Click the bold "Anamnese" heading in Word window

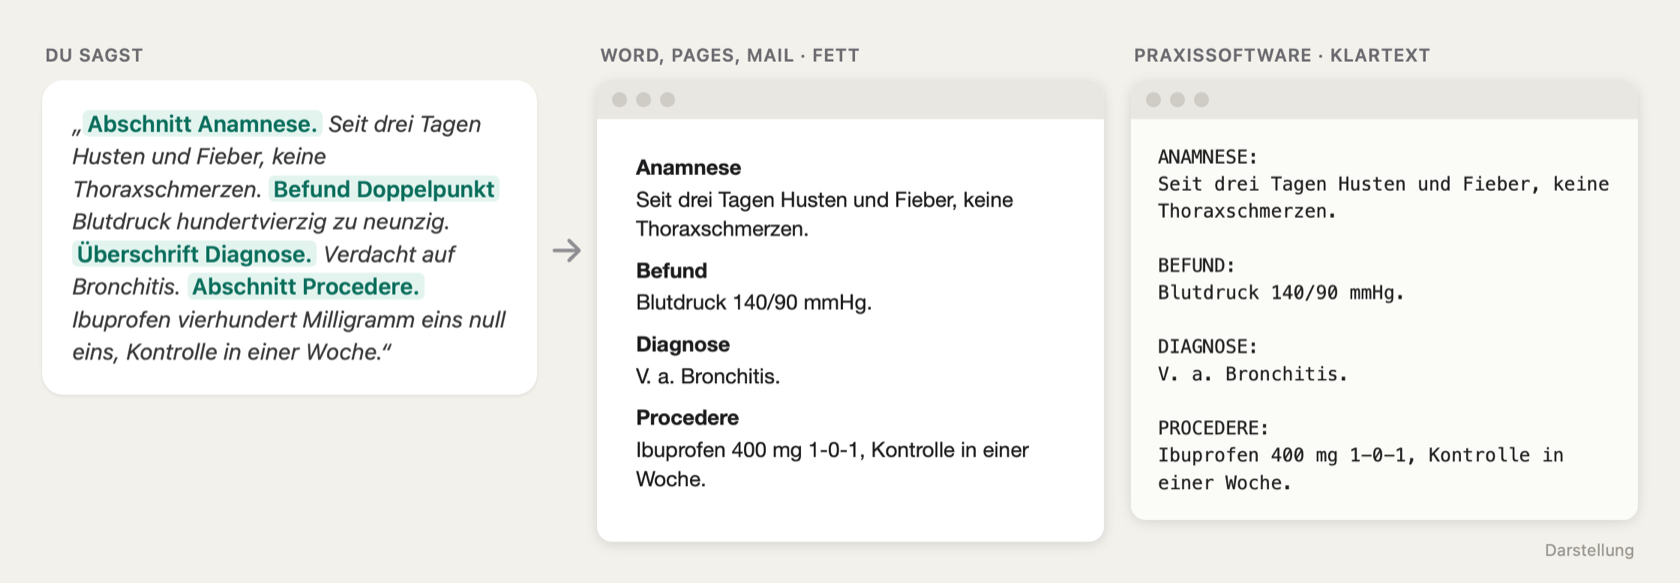coord(688,168)
